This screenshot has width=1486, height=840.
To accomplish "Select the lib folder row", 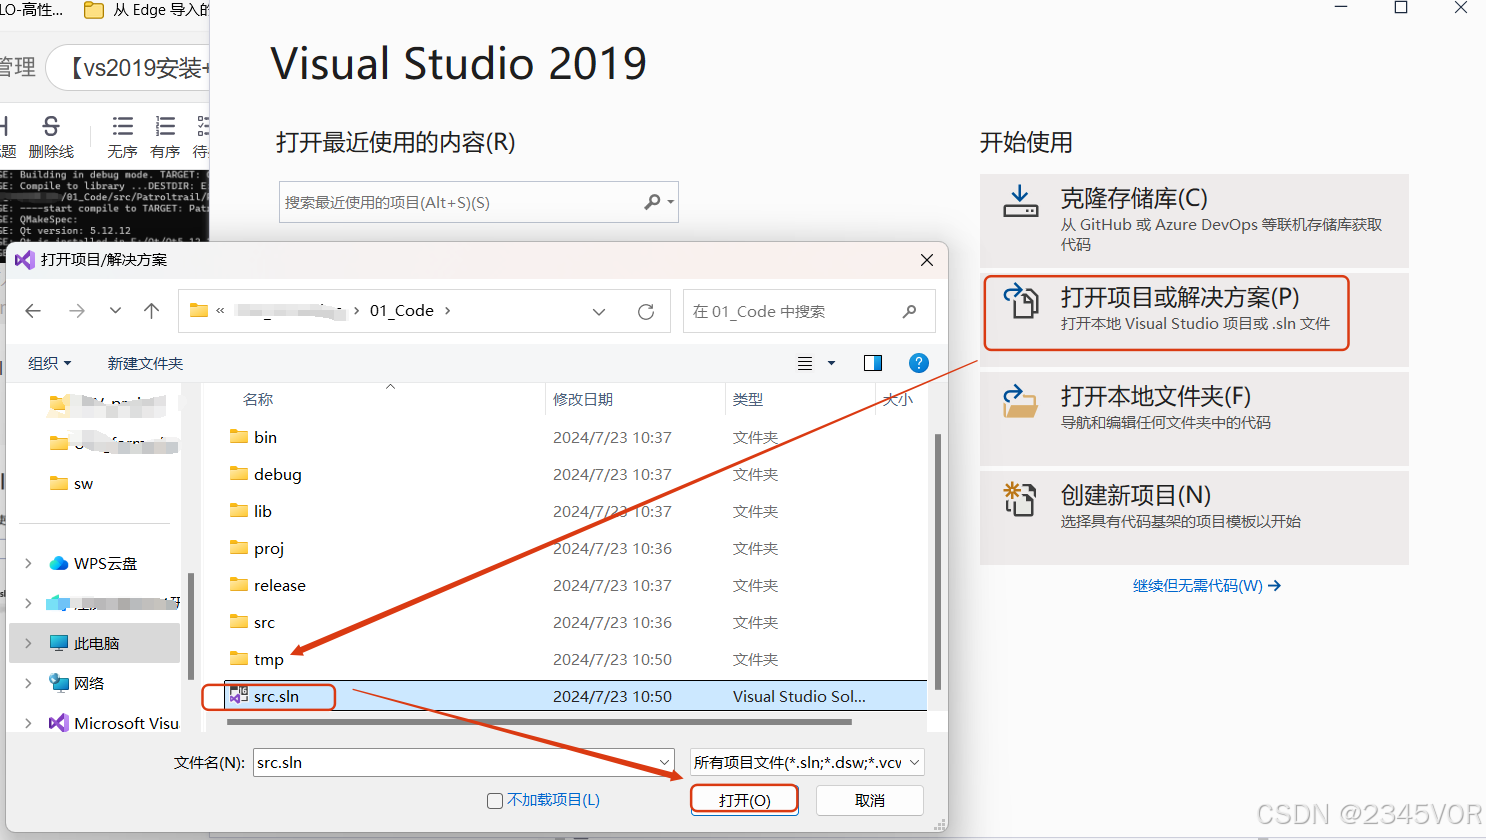I will 577,511.
